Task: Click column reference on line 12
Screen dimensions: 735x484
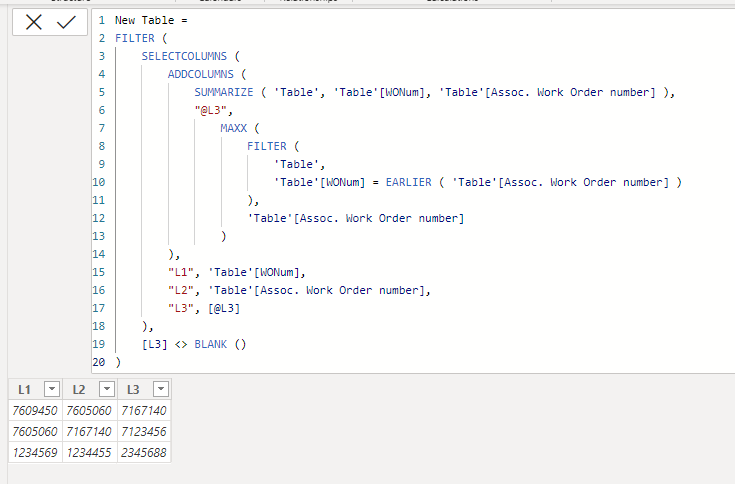Action: [x=356, y=218]
